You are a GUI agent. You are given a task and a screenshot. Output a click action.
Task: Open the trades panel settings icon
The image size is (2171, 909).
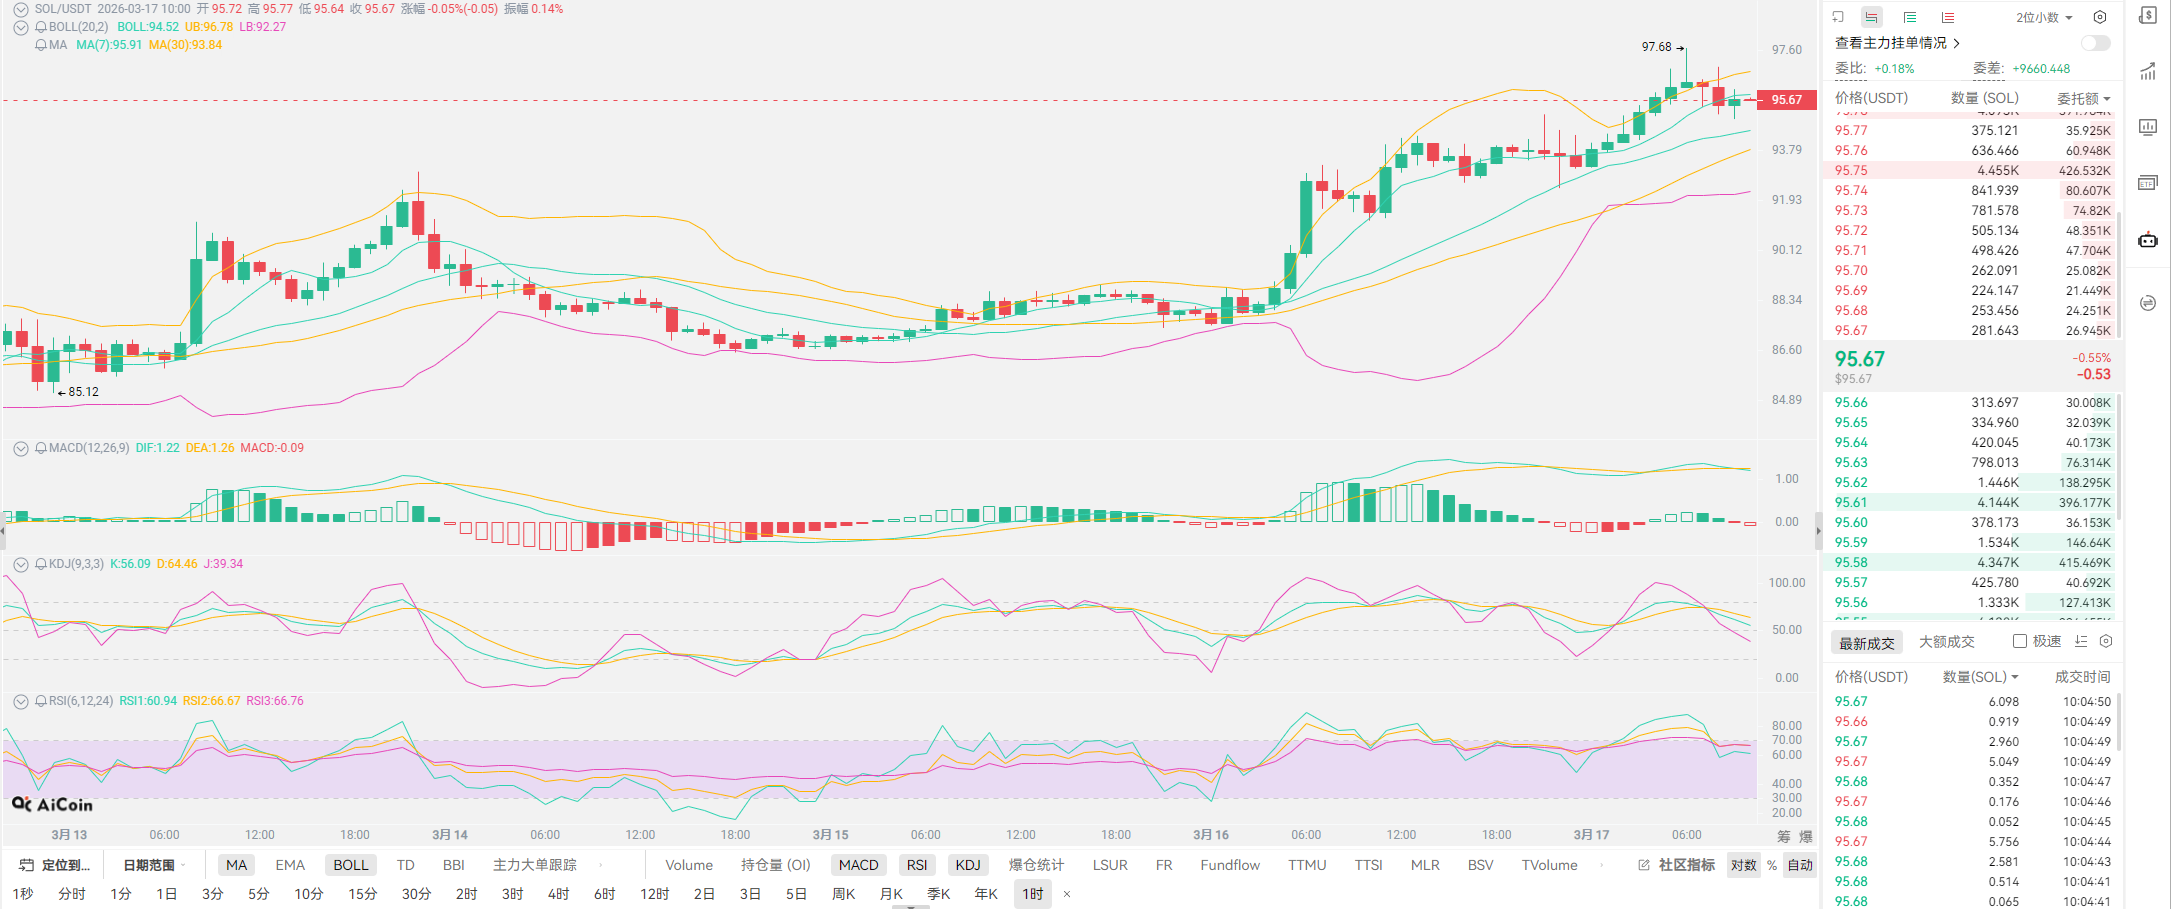[2106, 641]
